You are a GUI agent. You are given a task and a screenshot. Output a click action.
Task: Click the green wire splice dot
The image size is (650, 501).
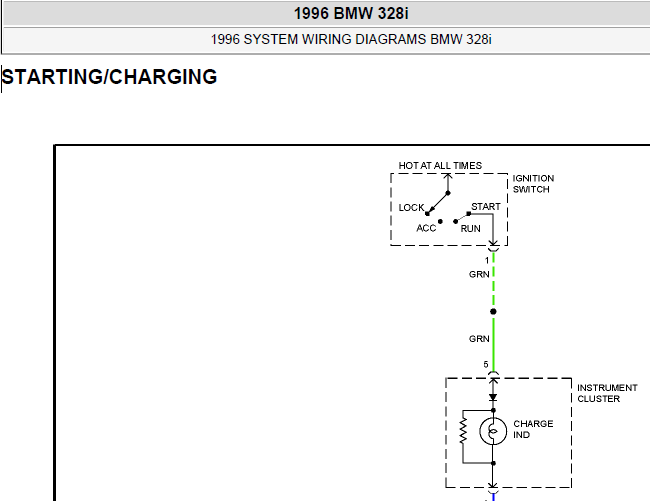tap(493, 312)
